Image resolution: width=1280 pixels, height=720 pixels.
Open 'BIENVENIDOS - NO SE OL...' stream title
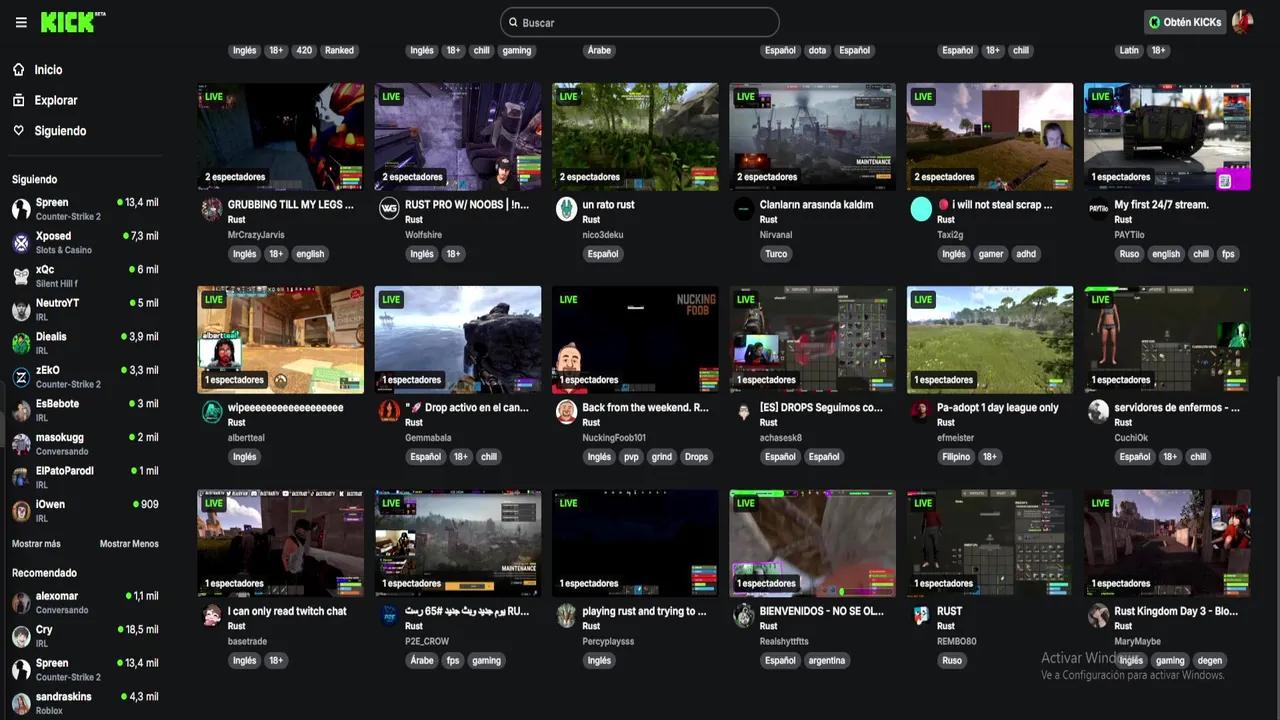point(822,611)
